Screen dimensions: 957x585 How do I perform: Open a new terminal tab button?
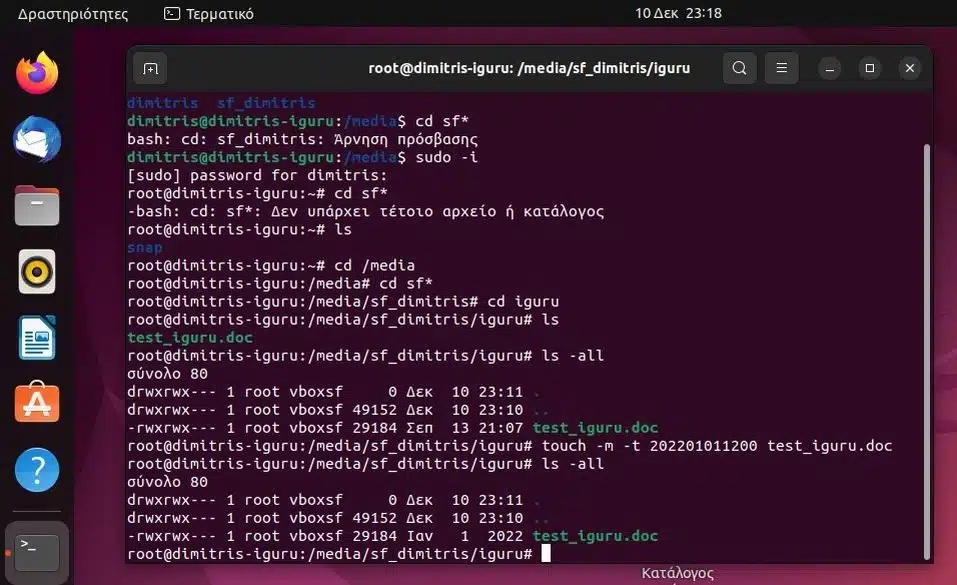(x=150, y=68)
